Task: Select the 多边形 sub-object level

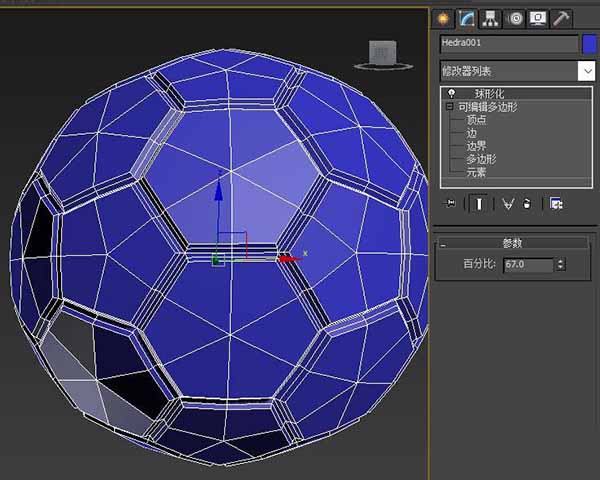Action: point(481,159)
